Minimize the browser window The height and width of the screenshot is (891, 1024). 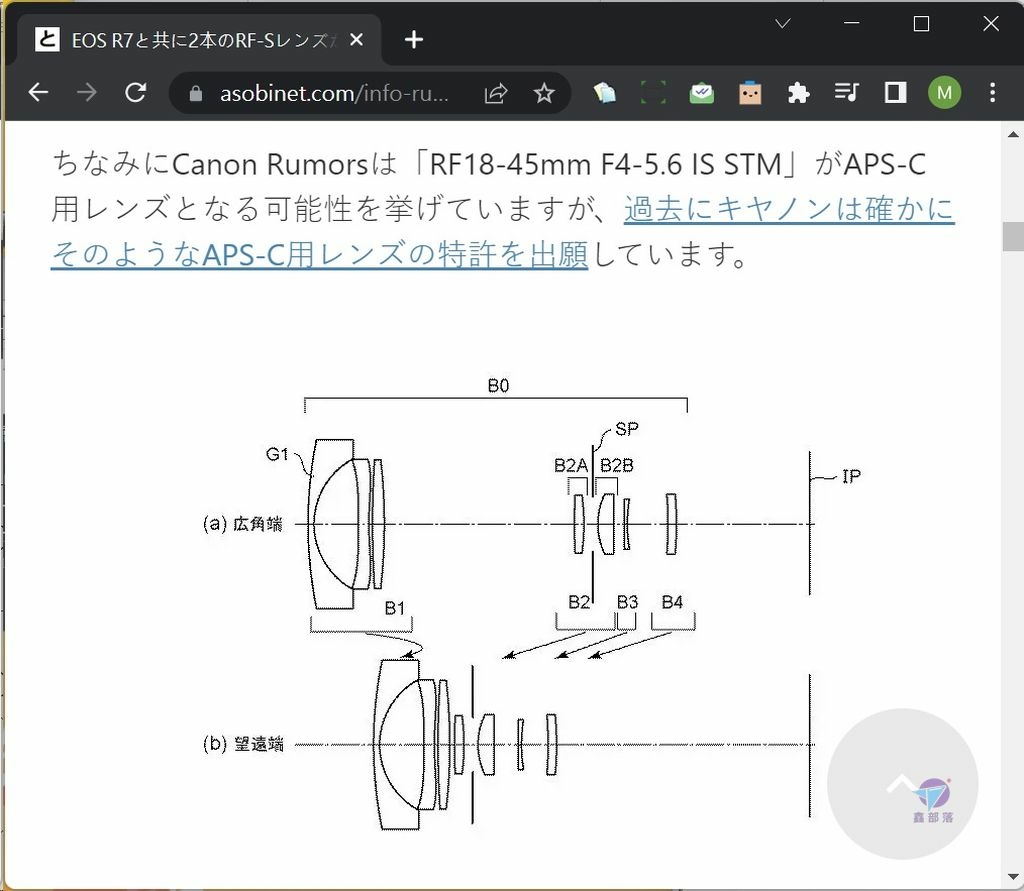tap(851, 24)
